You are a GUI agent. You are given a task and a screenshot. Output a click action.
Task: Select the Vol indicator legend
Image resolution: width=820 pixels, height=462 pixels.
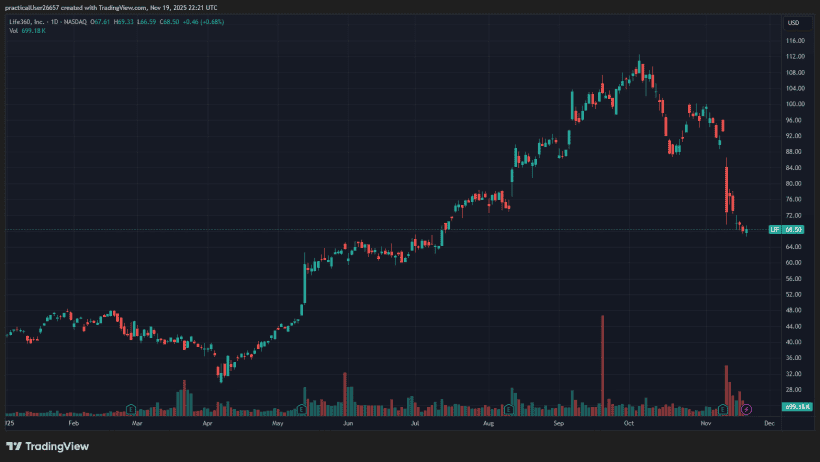tap(14, 31)
